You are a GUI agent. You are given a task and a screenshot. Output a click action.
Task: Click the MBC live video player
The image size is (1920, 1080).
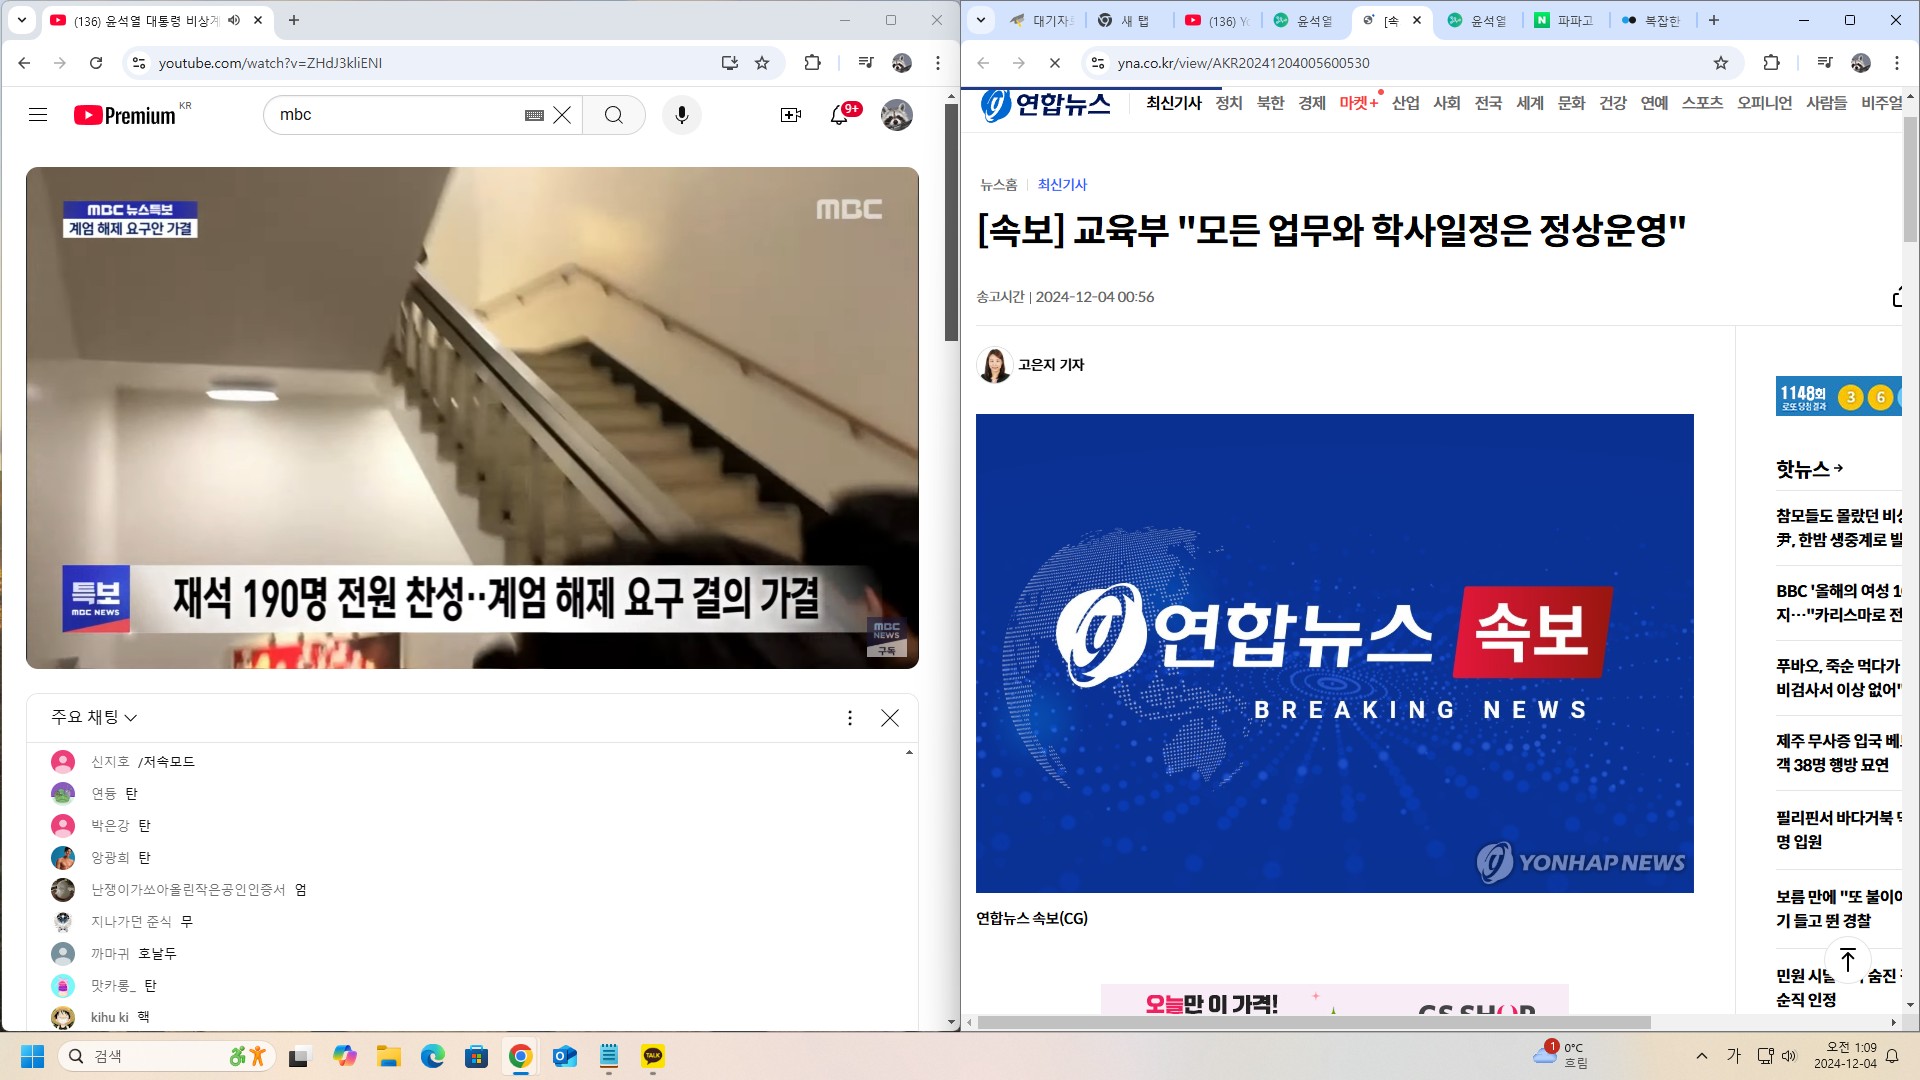coord(472,418)
